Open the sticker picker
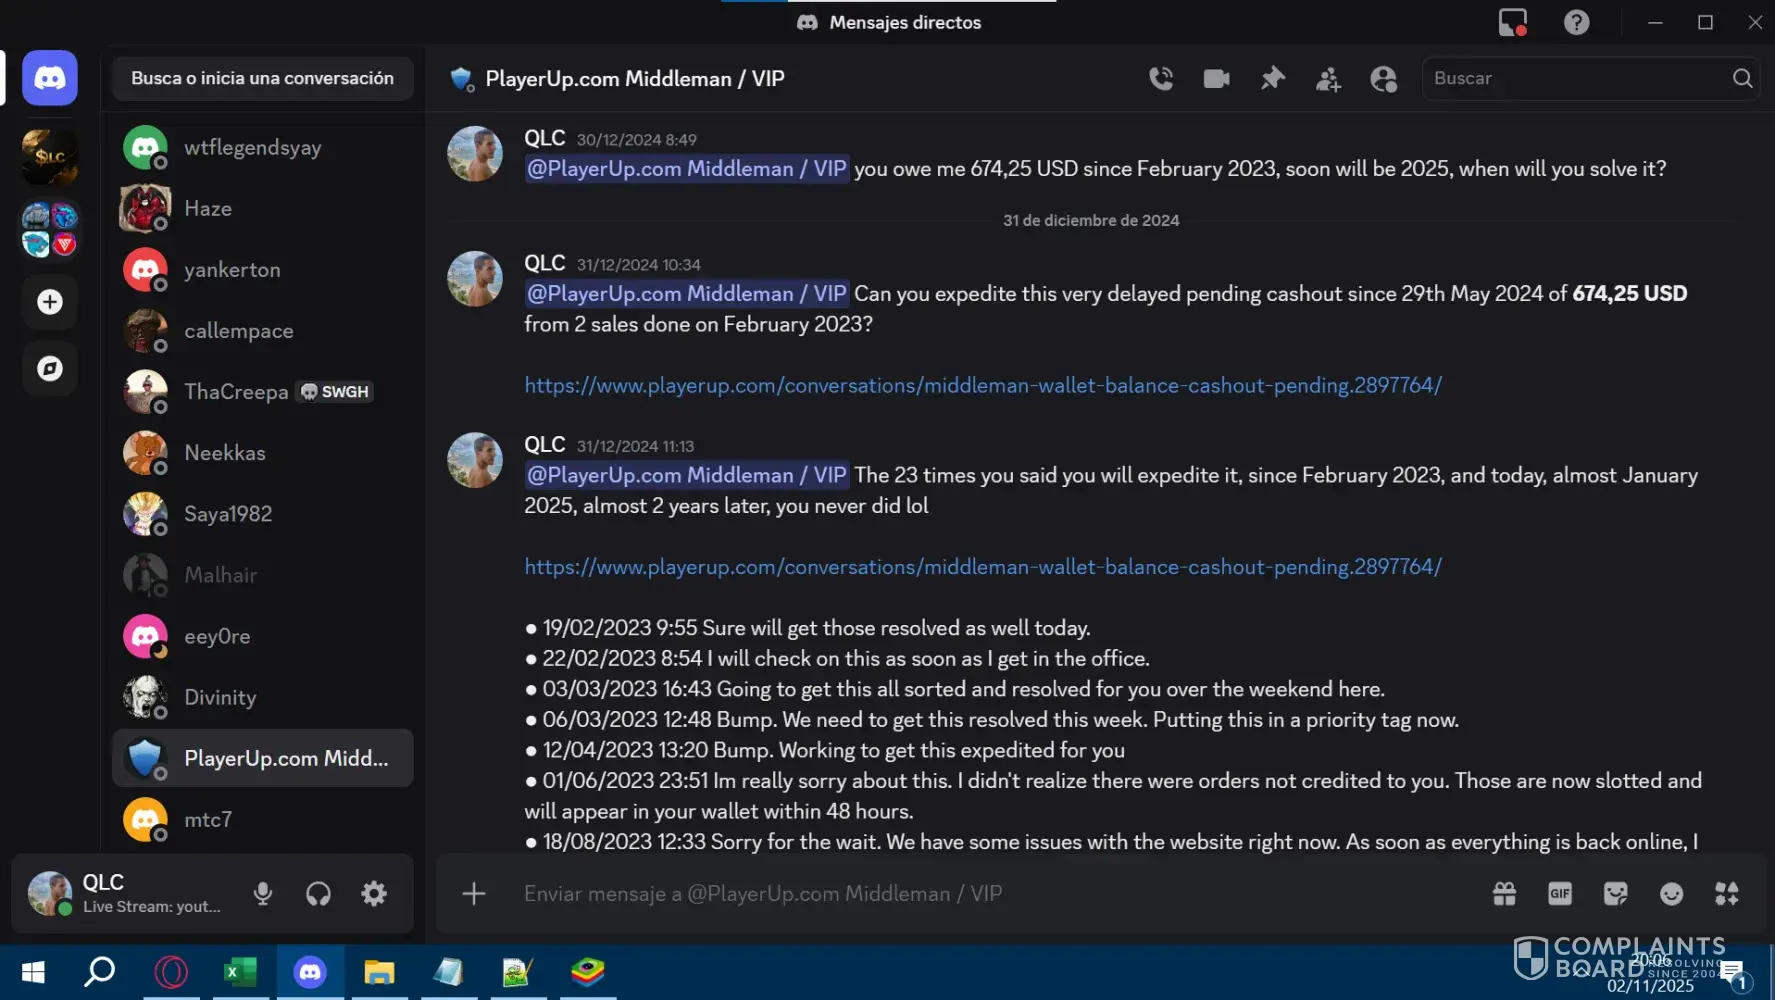The height and width of the screenshot is (1000, 1775). point(1615,893)
